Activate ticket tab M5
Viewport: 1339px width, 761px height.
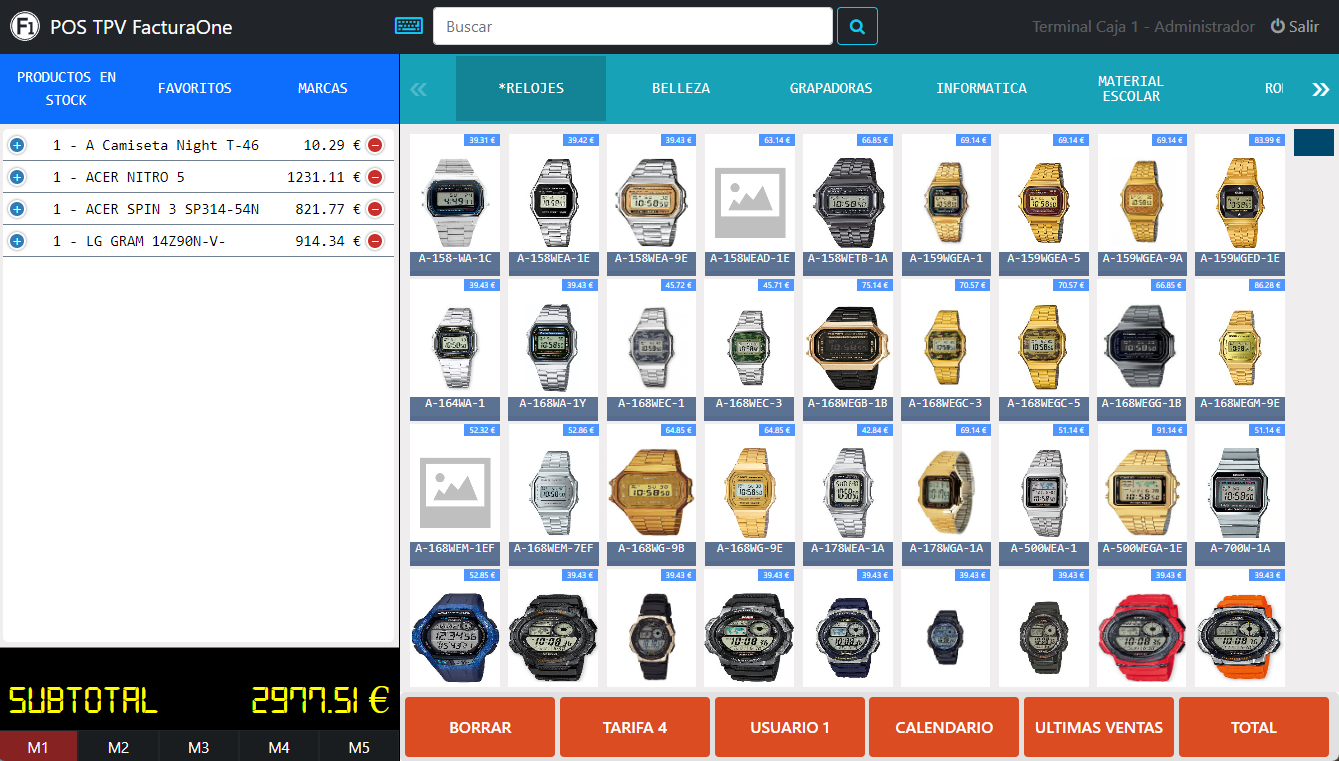tap(358, 747)
